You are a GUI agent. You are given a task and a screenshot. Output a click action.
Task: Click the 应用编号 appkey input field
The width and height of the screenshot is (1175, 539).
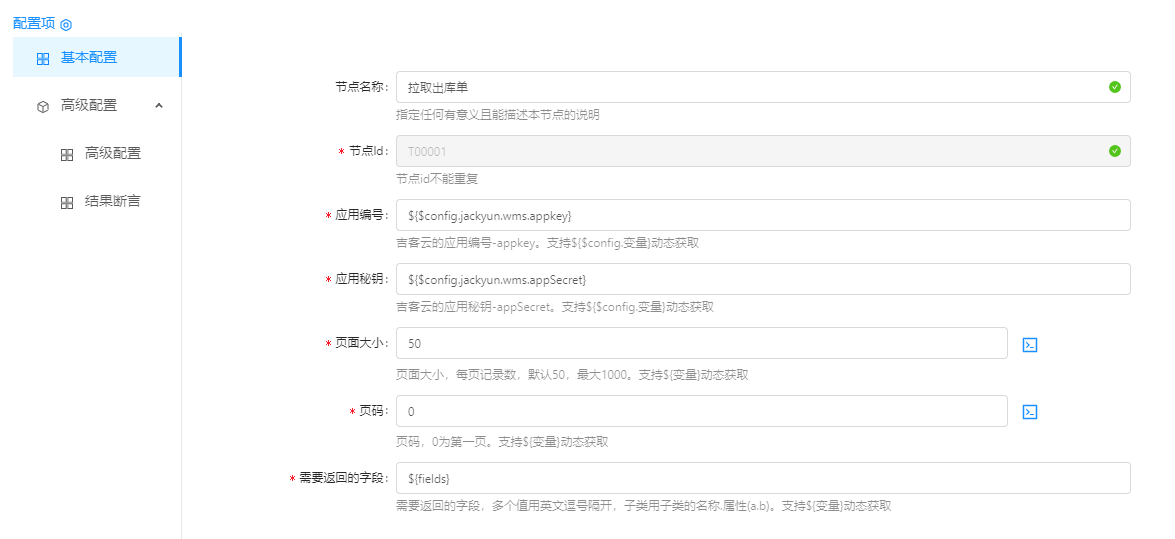(x=762, y=215)
